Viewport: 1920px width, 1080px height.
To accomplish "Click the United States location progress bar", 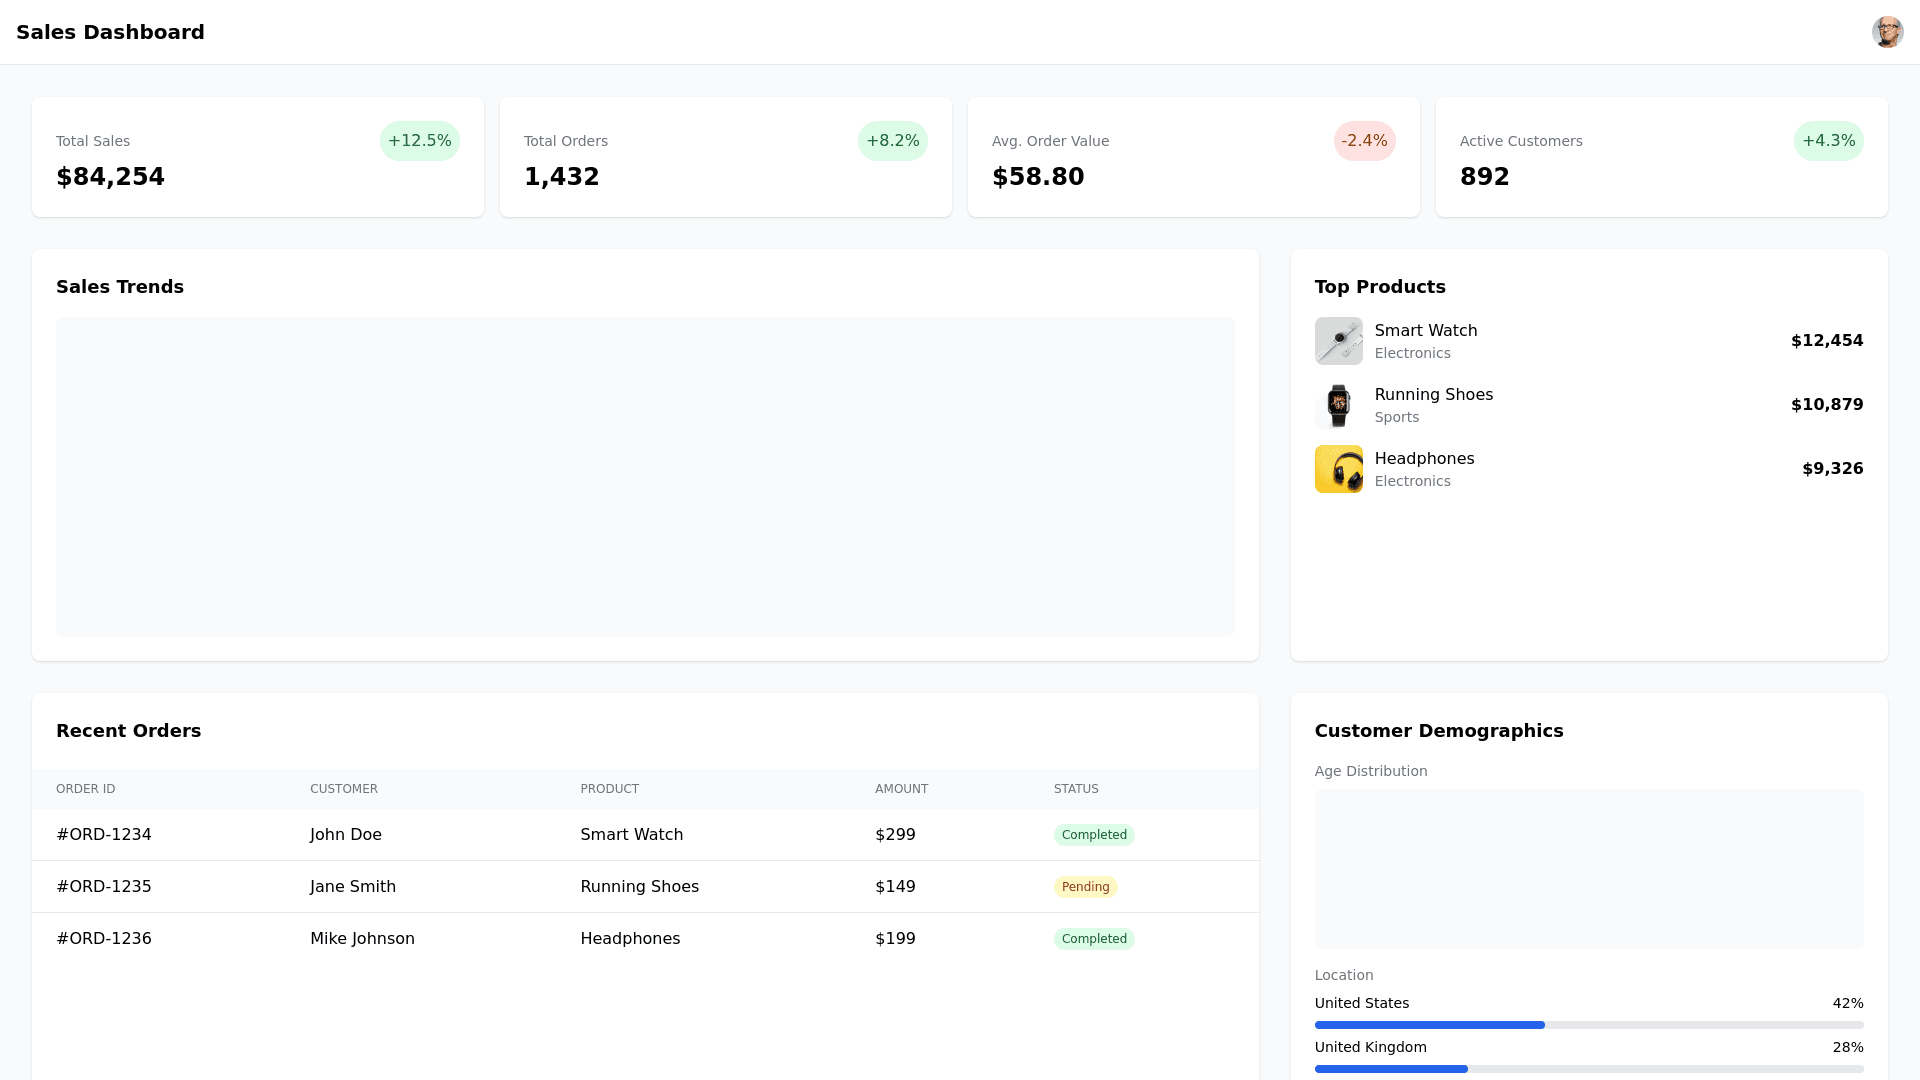I will (1588, 1025).
